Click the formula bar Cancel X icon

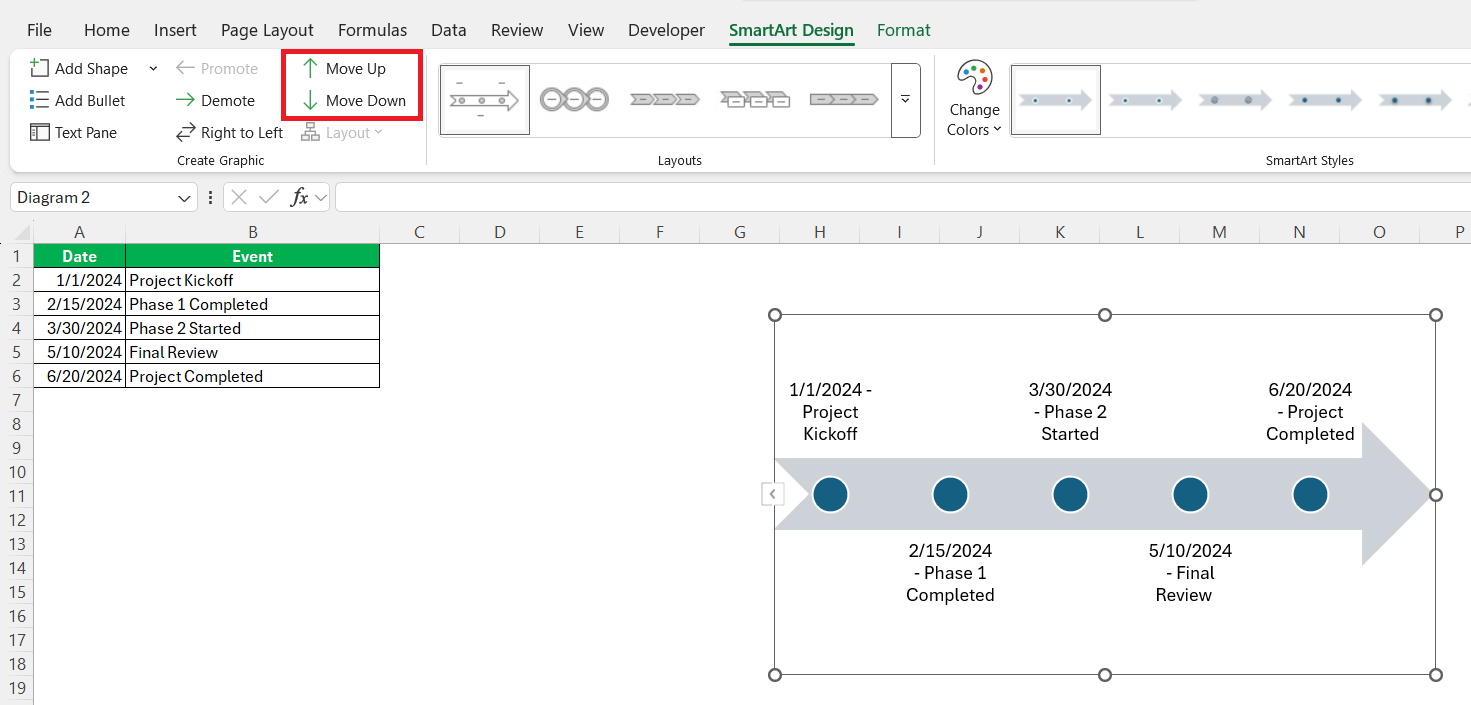pos(239,198)
